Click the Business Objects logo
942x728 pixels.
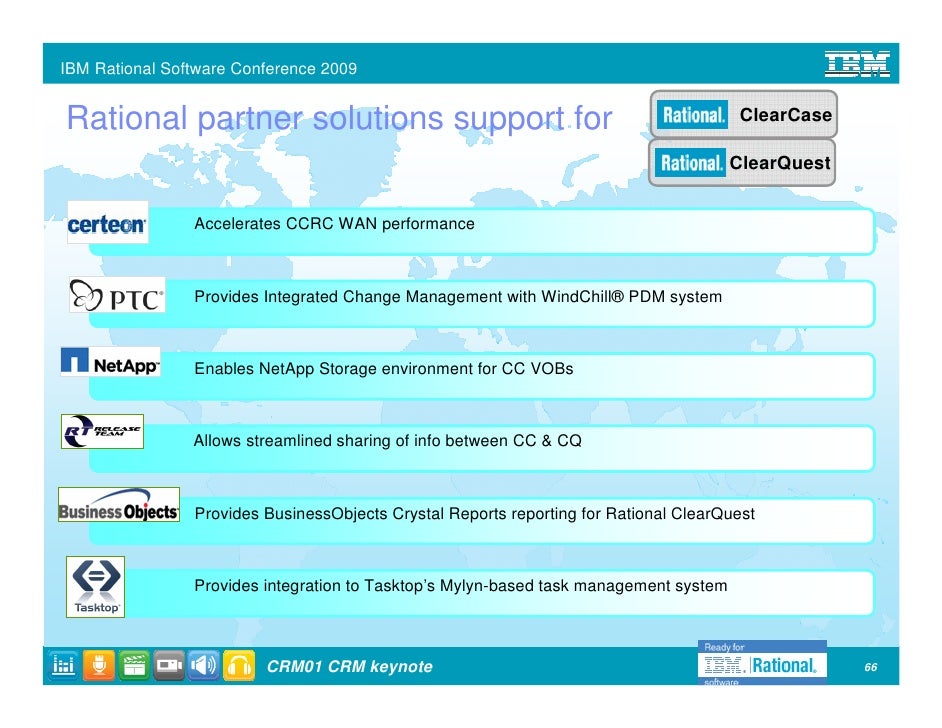pyautogui.click(x=119, y=505)
